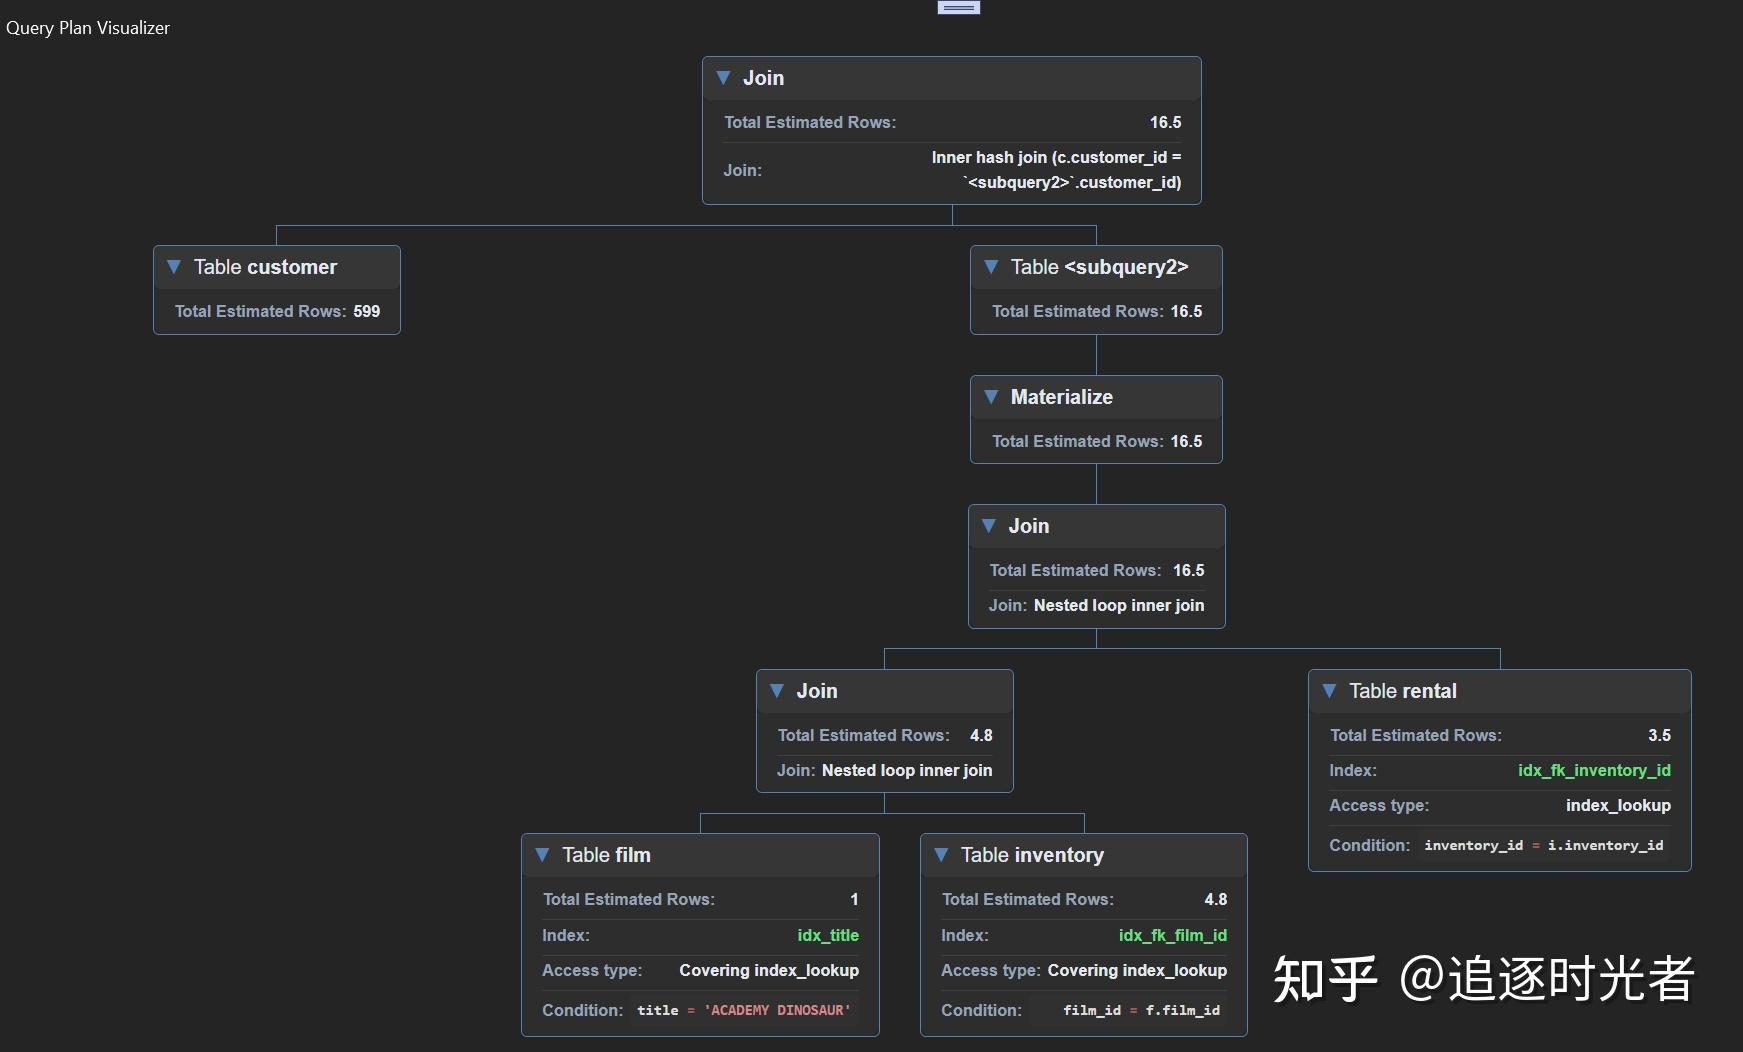
Task: Click the collapse triangle on Table inventory node
Action: tap(941, 855)
